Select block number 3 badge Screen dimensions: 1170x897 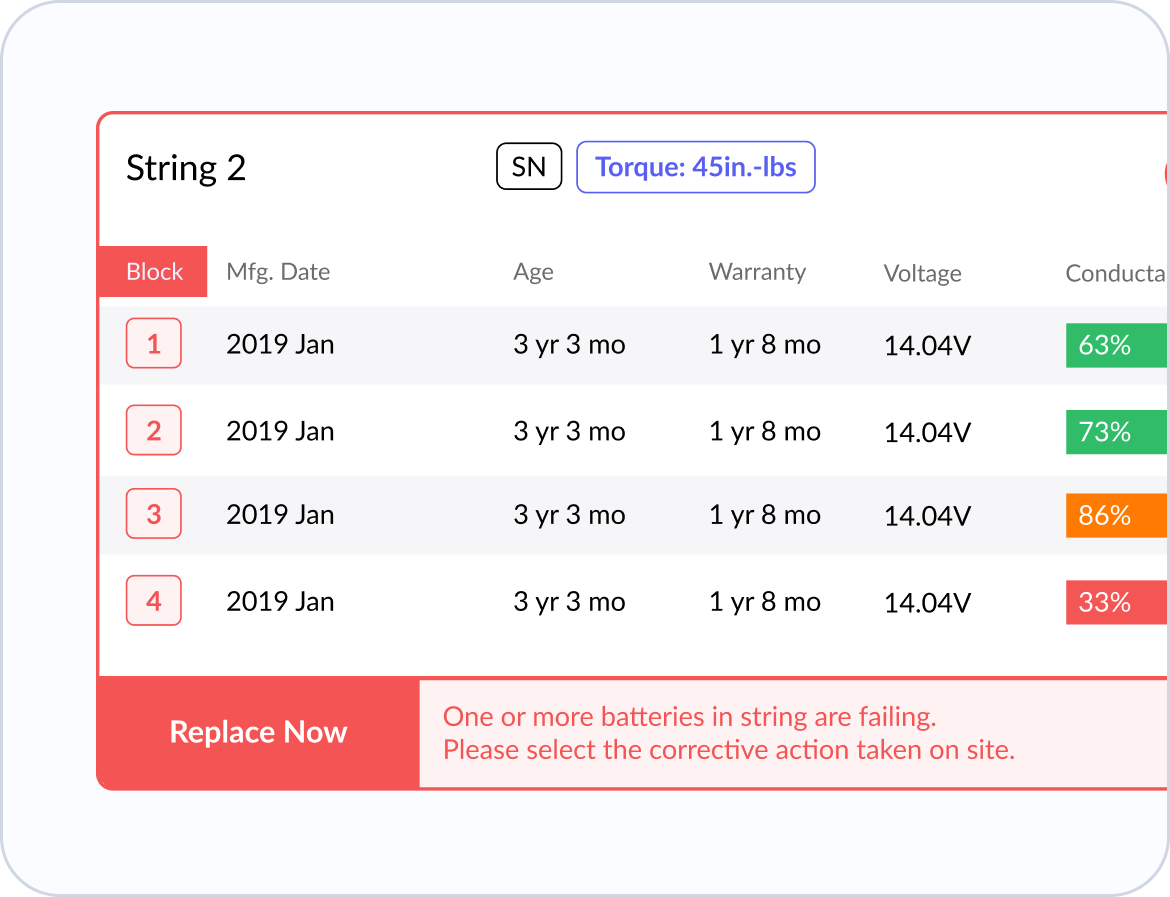tap(154, 513)
